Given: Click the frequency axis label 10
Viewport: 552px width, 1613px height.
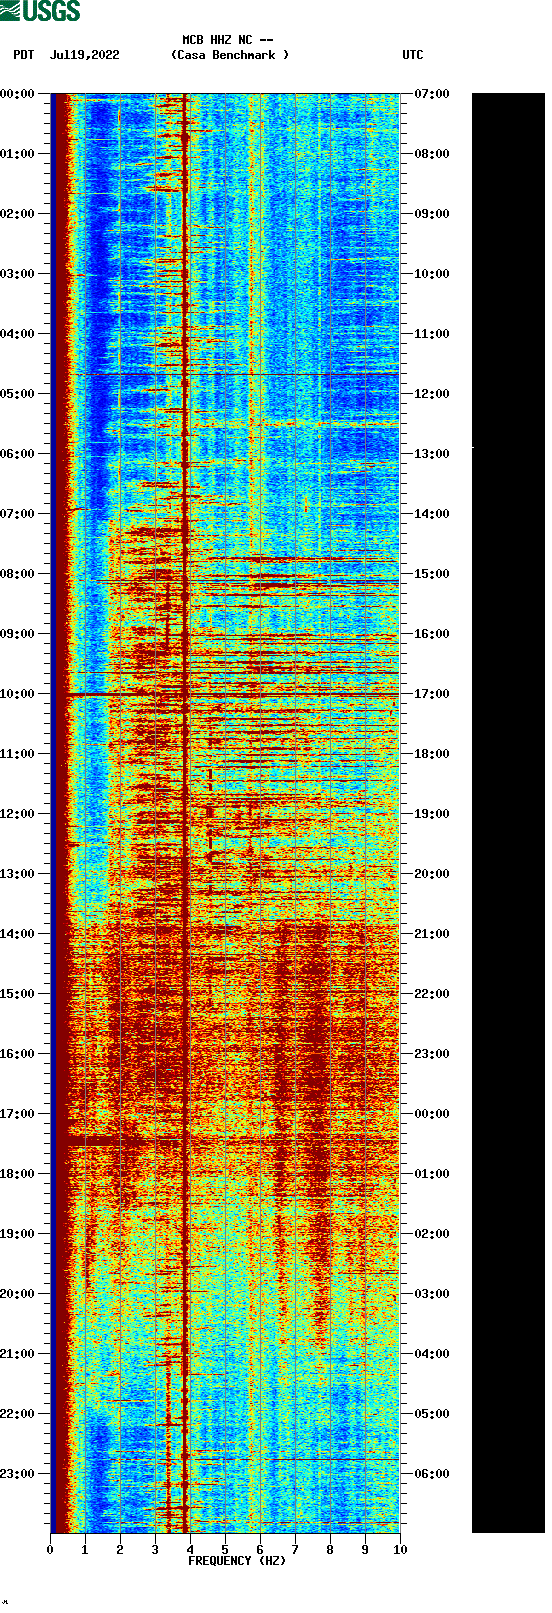Looking at the screenshot, I should (x=400, y=1550).
